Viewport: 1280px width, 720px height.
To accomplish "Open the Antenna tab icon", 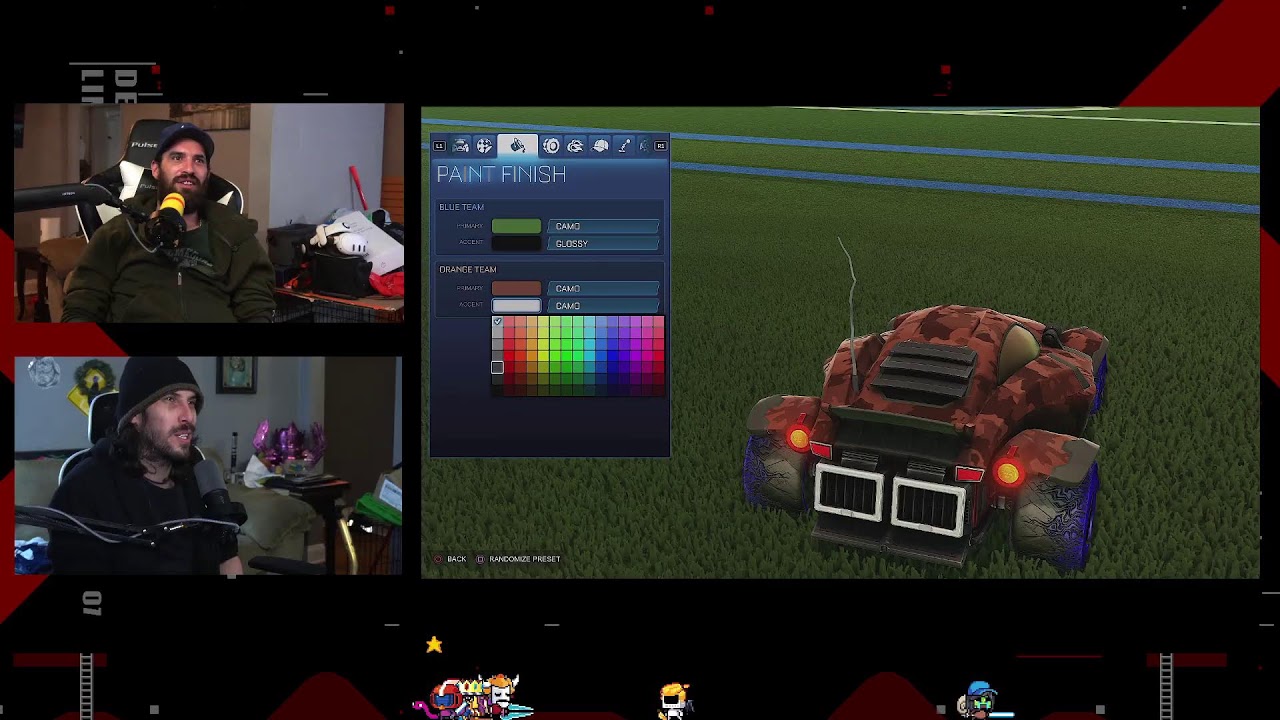I will [x=624, y=146].
